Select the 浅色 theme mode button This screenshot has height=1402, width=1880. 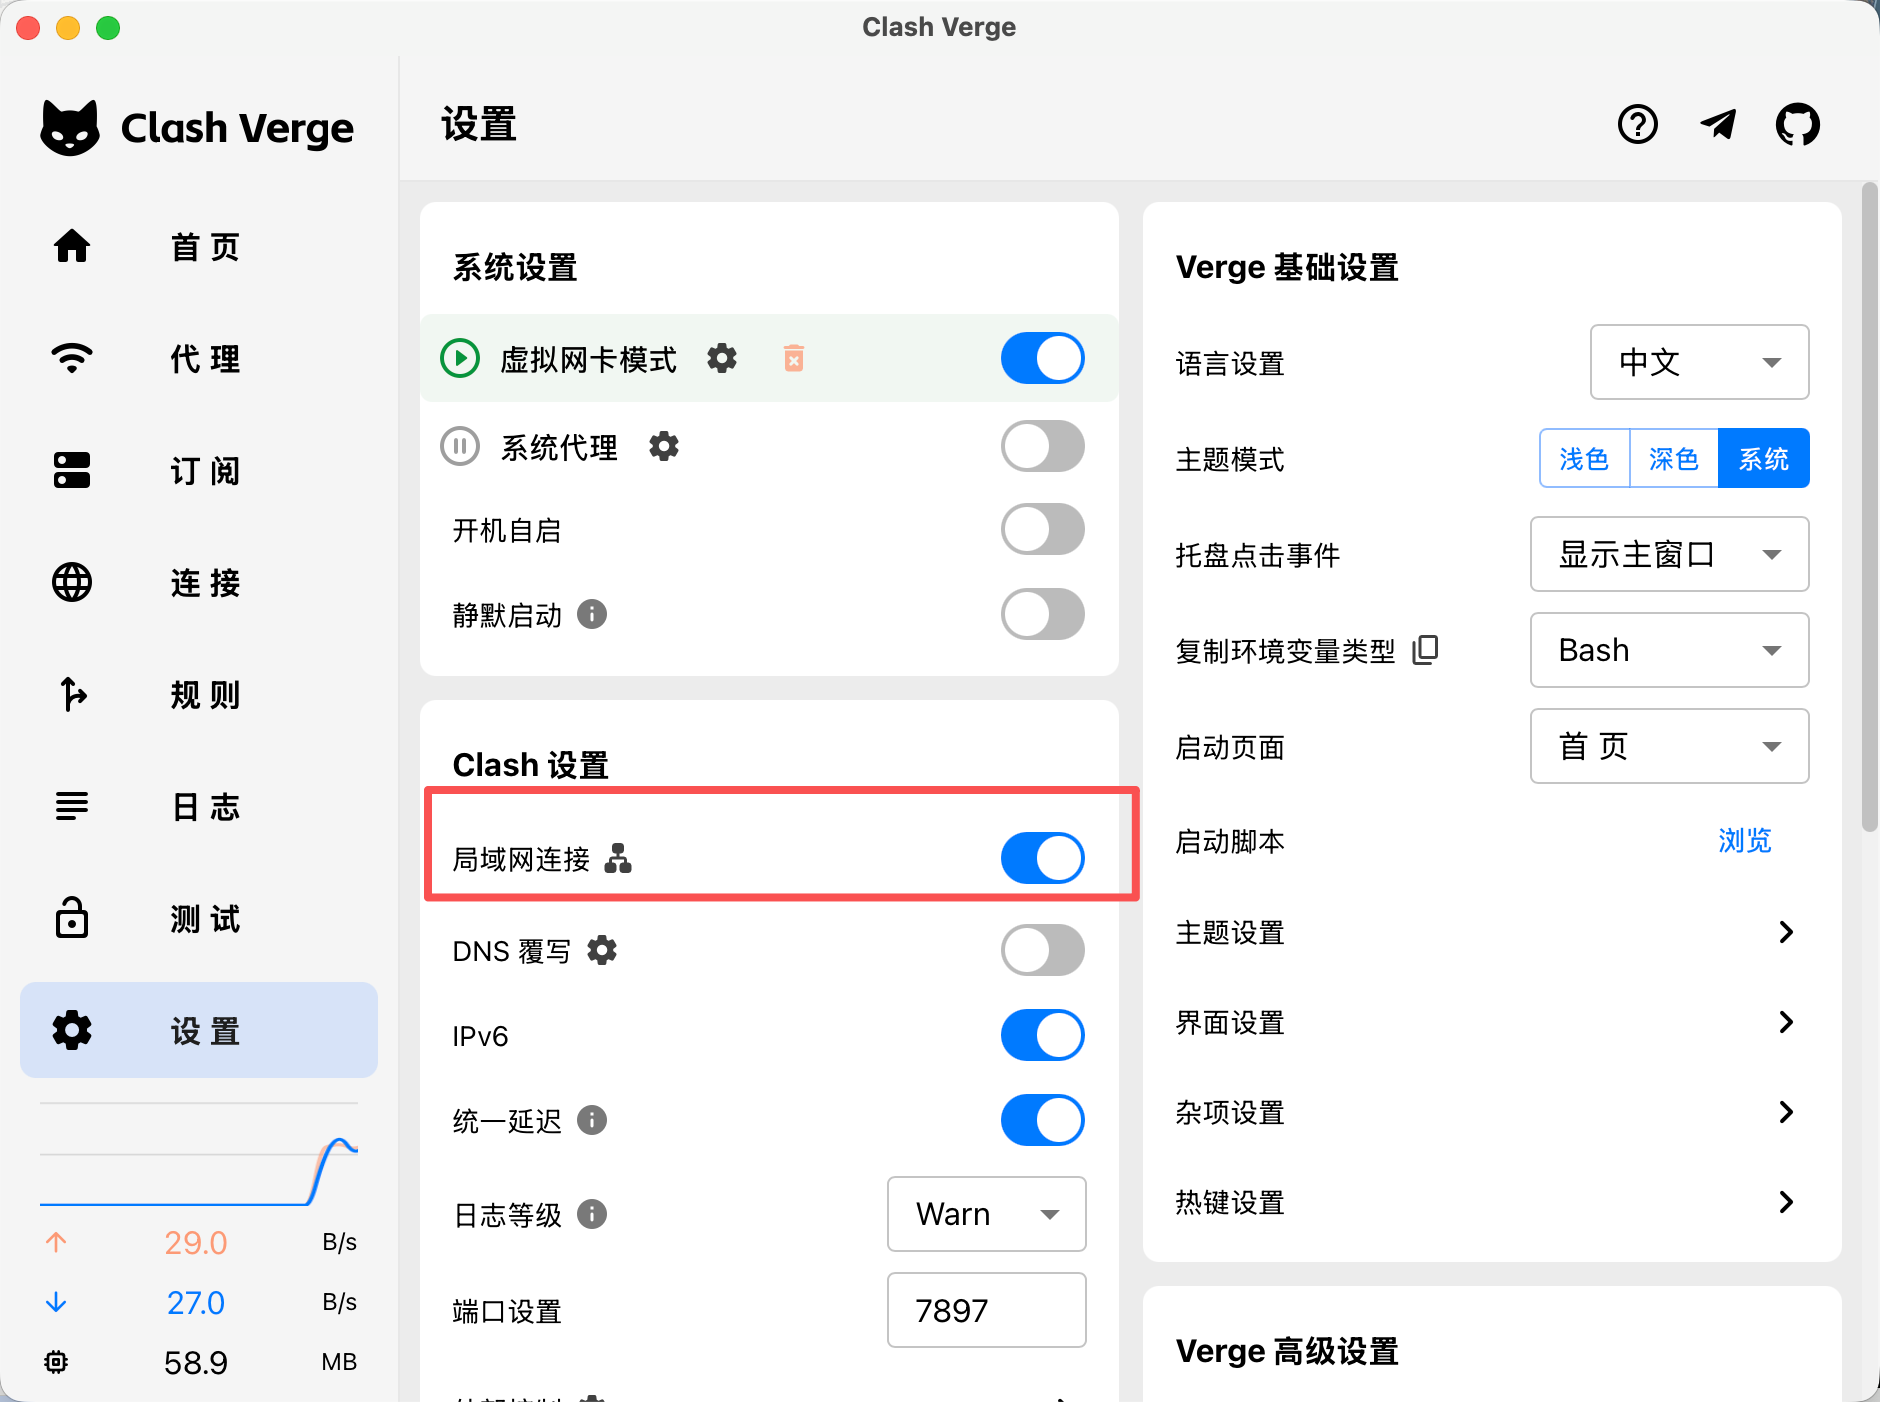(x=1584, y=458)
